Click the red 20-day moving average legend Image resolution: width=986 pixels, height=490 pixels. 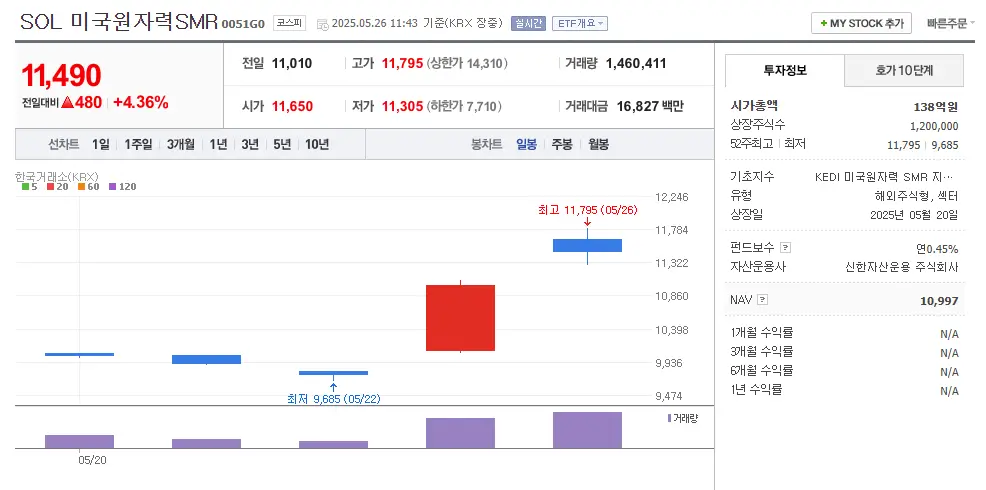(x=57, y=186)
